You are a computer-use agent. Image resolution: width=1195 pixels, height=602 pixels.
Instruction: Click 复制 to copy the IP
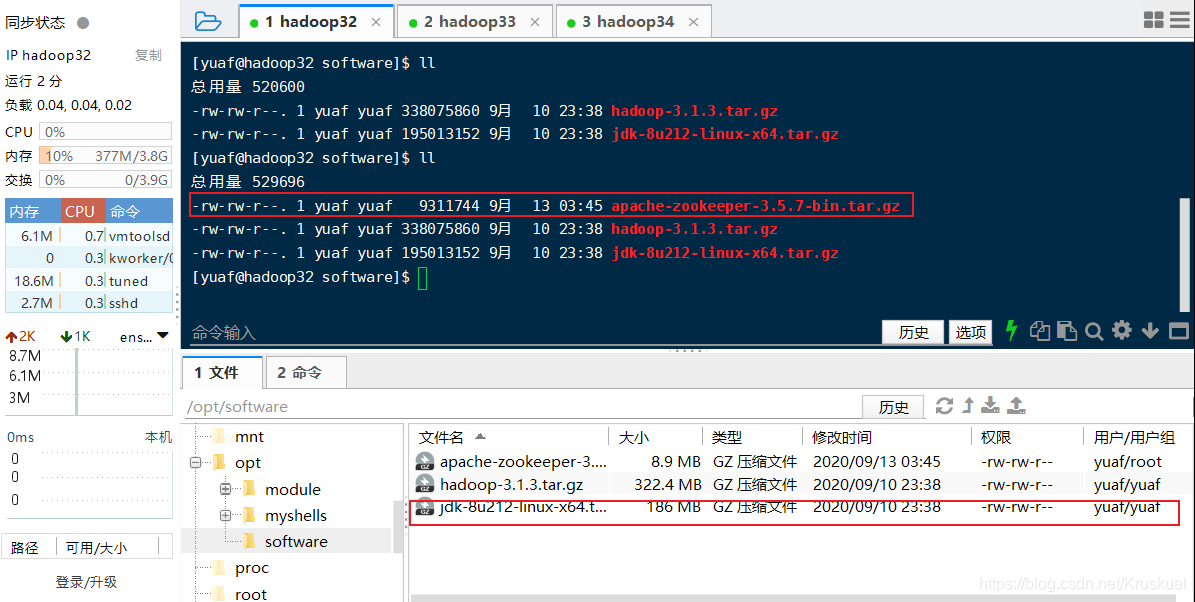pyautogui.click(x=148, y=55)
